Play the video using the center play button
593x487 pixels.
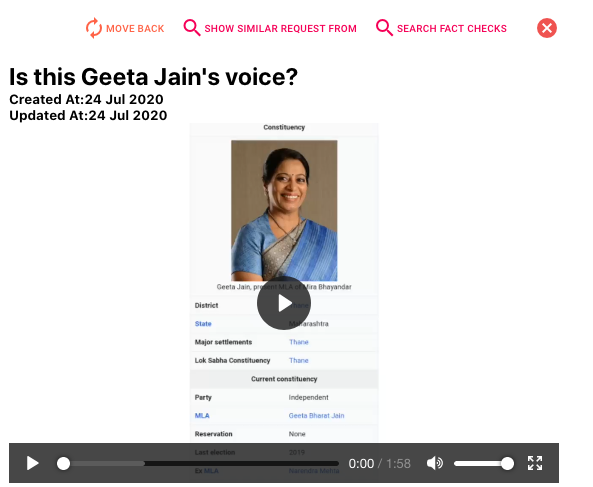click(x=284, y=303)
